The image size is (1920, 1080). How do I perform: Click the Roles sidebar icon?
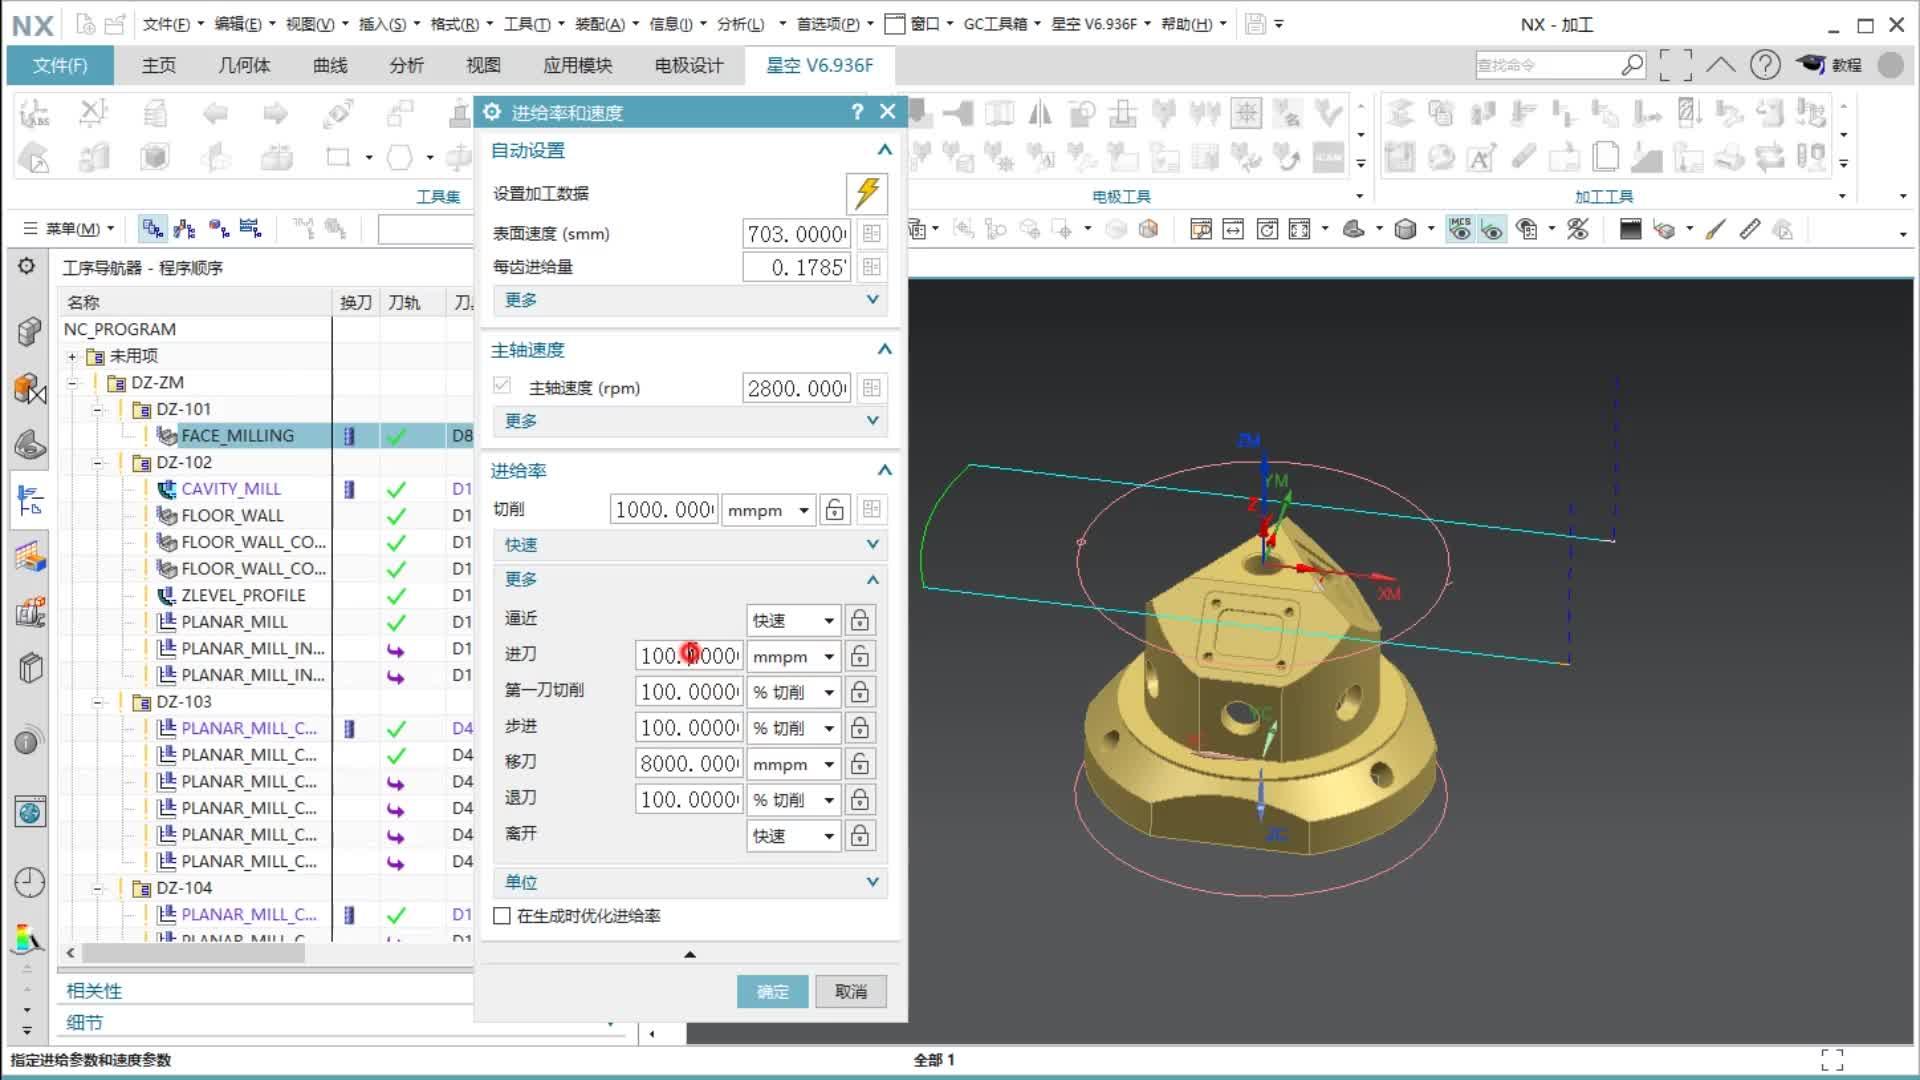30,940
